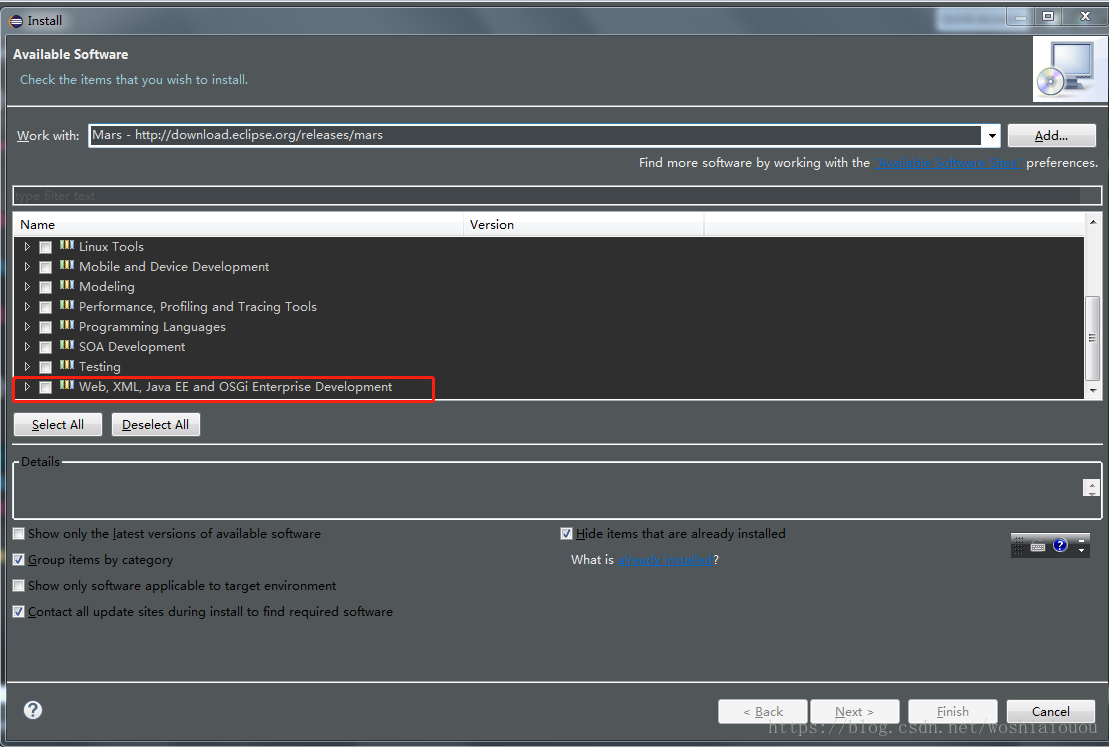The width and height of the screenshot is (1109, 747).
Task: Expand the Testing tree node
Action: coord(27,366)
